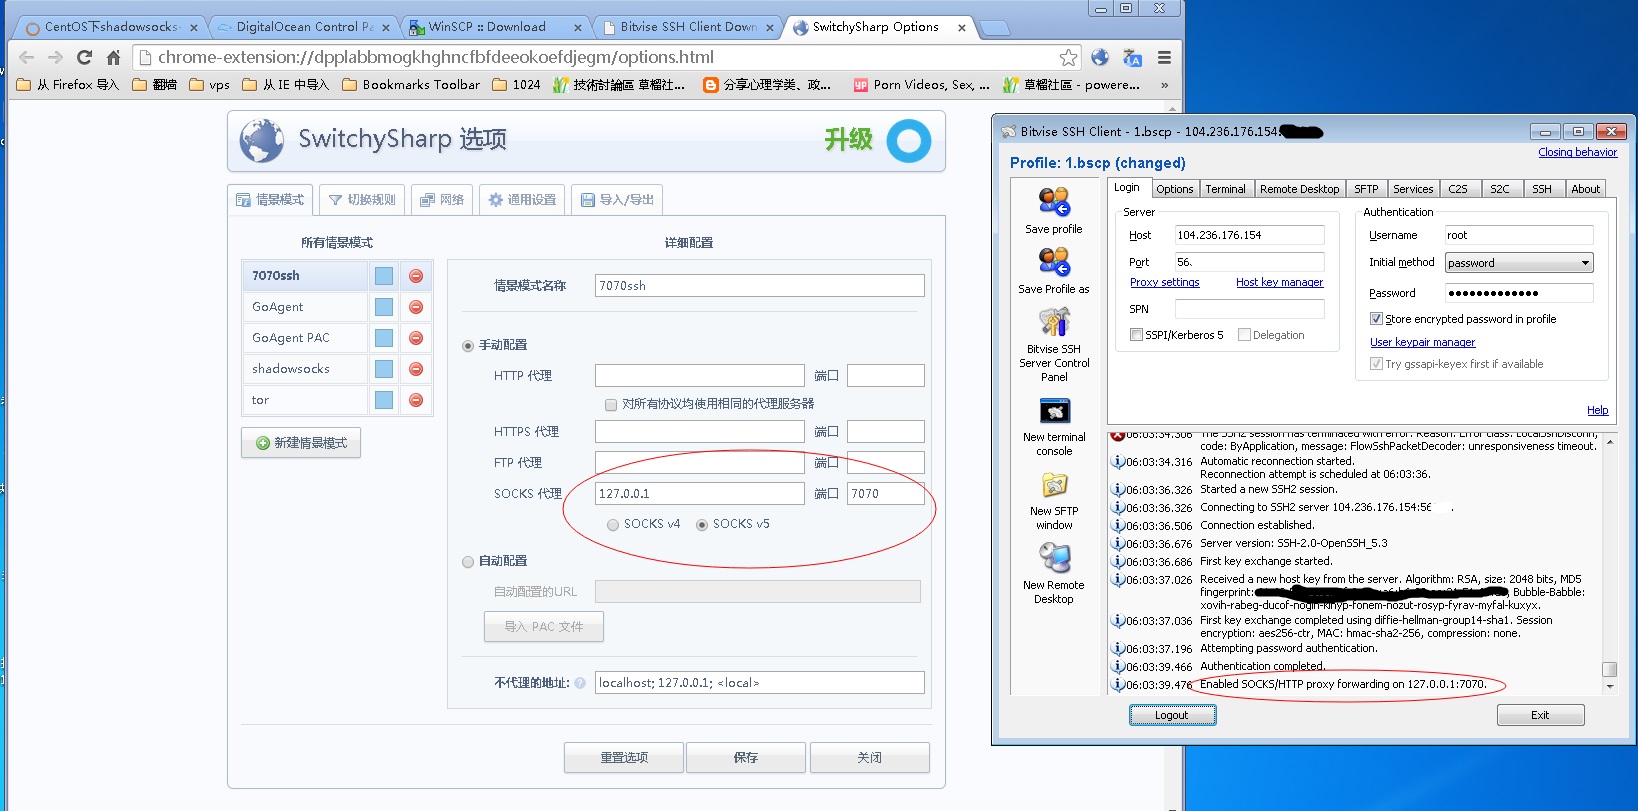This screenshot has width=1638, height=811.
Task: Delete the 7070ssh profile with red icon
Action: (416, 276)
